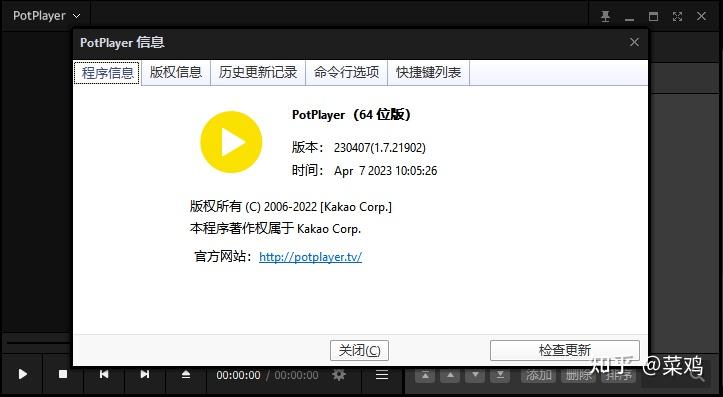
Task: Click the 关闭(C) button
Action: pyautogui.click(x=360, y=350)
